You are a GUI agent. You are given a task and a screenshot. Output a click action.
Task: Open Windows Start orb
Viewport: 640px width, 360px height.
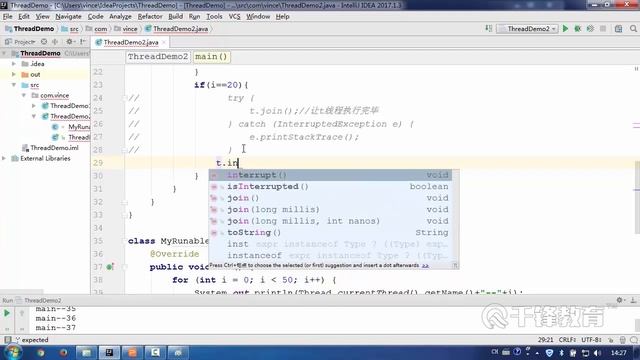coord(13,352)
